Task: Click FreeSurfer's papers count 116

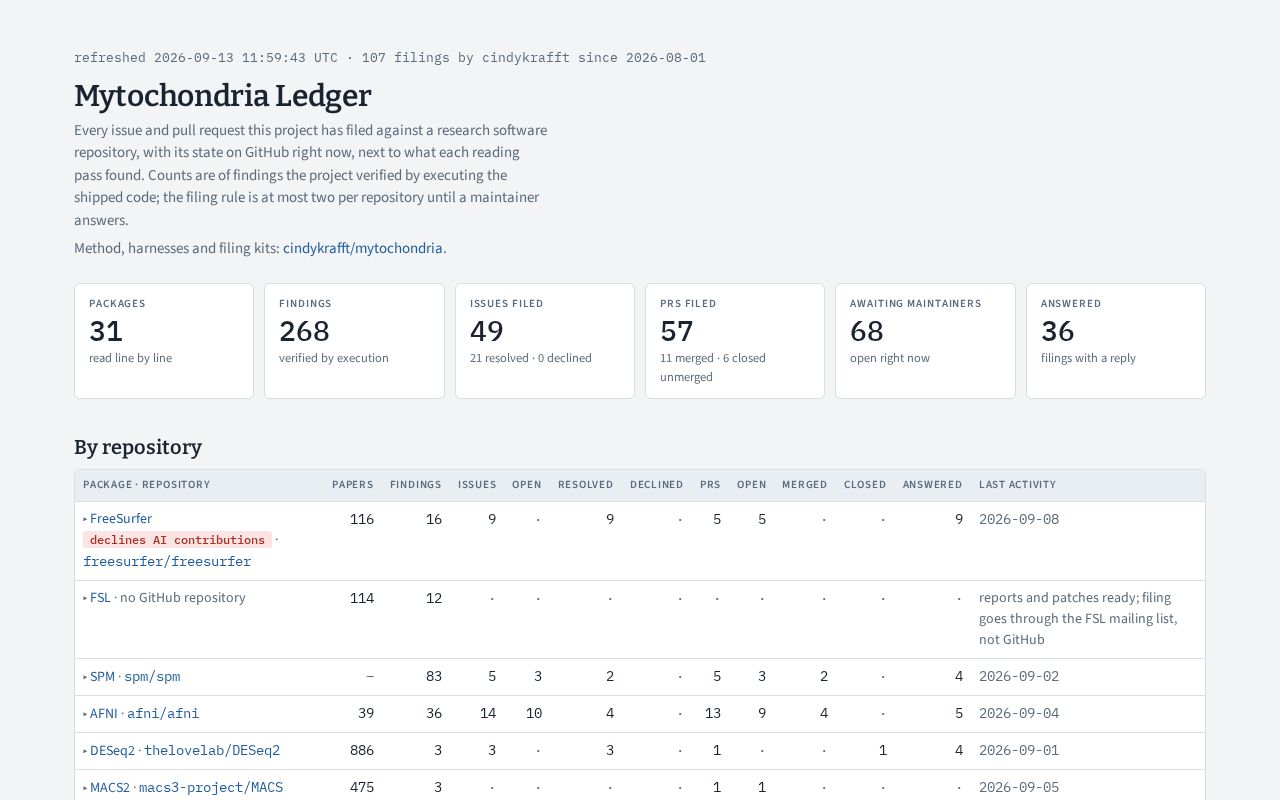Action: click(x=362, y=519)
